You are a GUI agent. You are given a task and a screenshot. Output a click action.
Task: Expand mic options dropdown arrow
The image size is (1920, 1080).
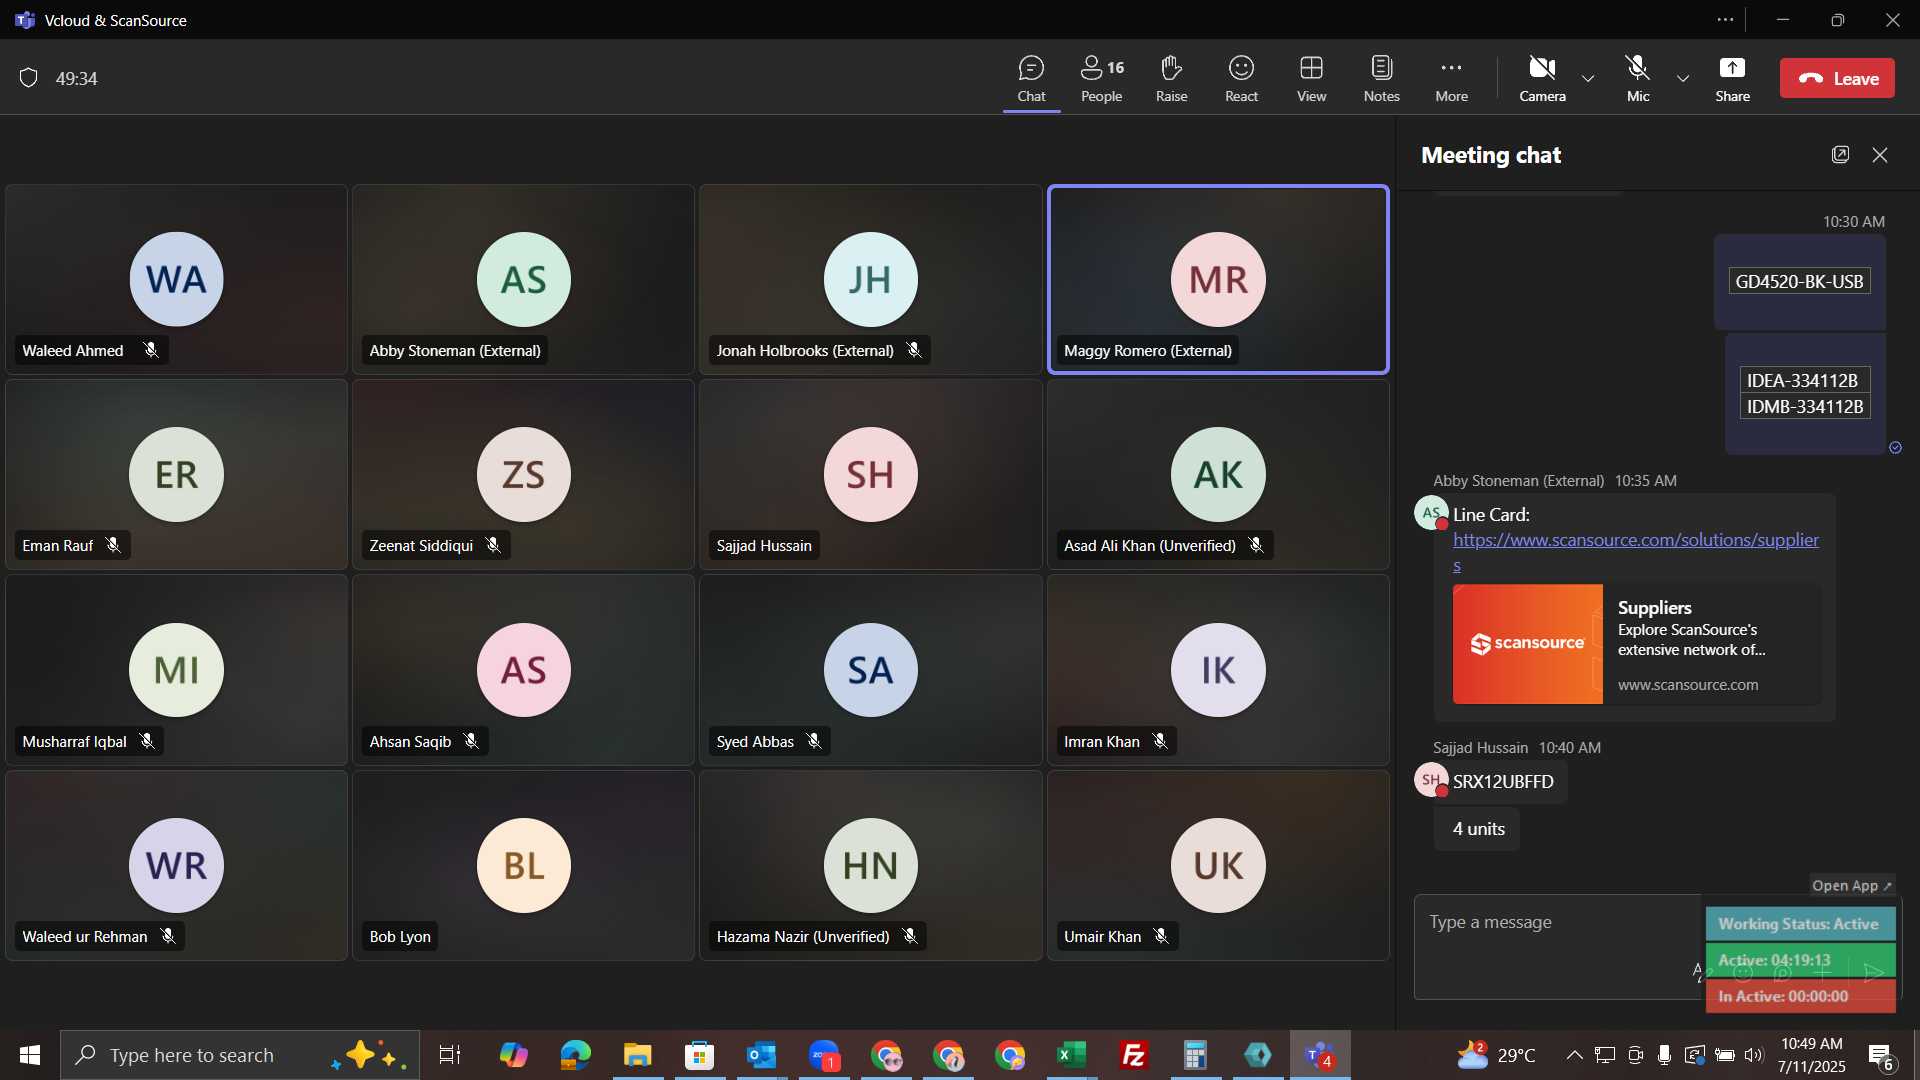(x=1683, y=78)
